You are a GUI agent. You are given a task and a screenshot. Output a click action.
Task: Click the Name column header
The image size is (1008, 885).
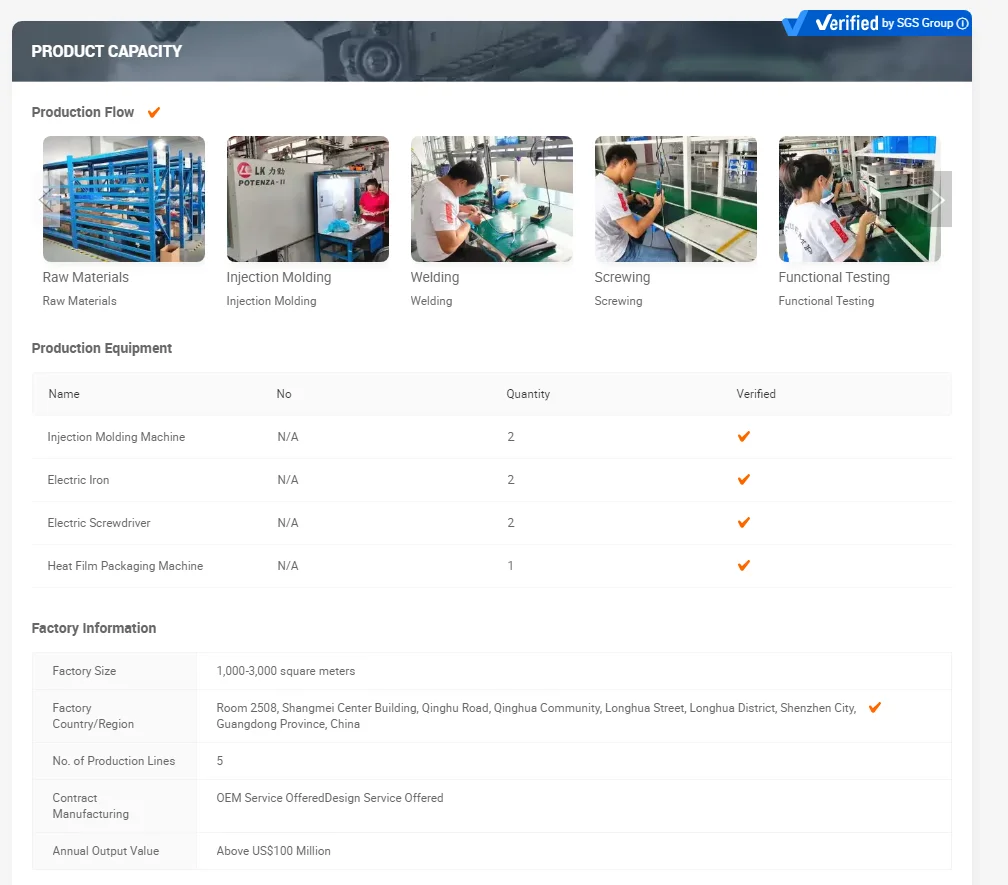click(64, 394)
